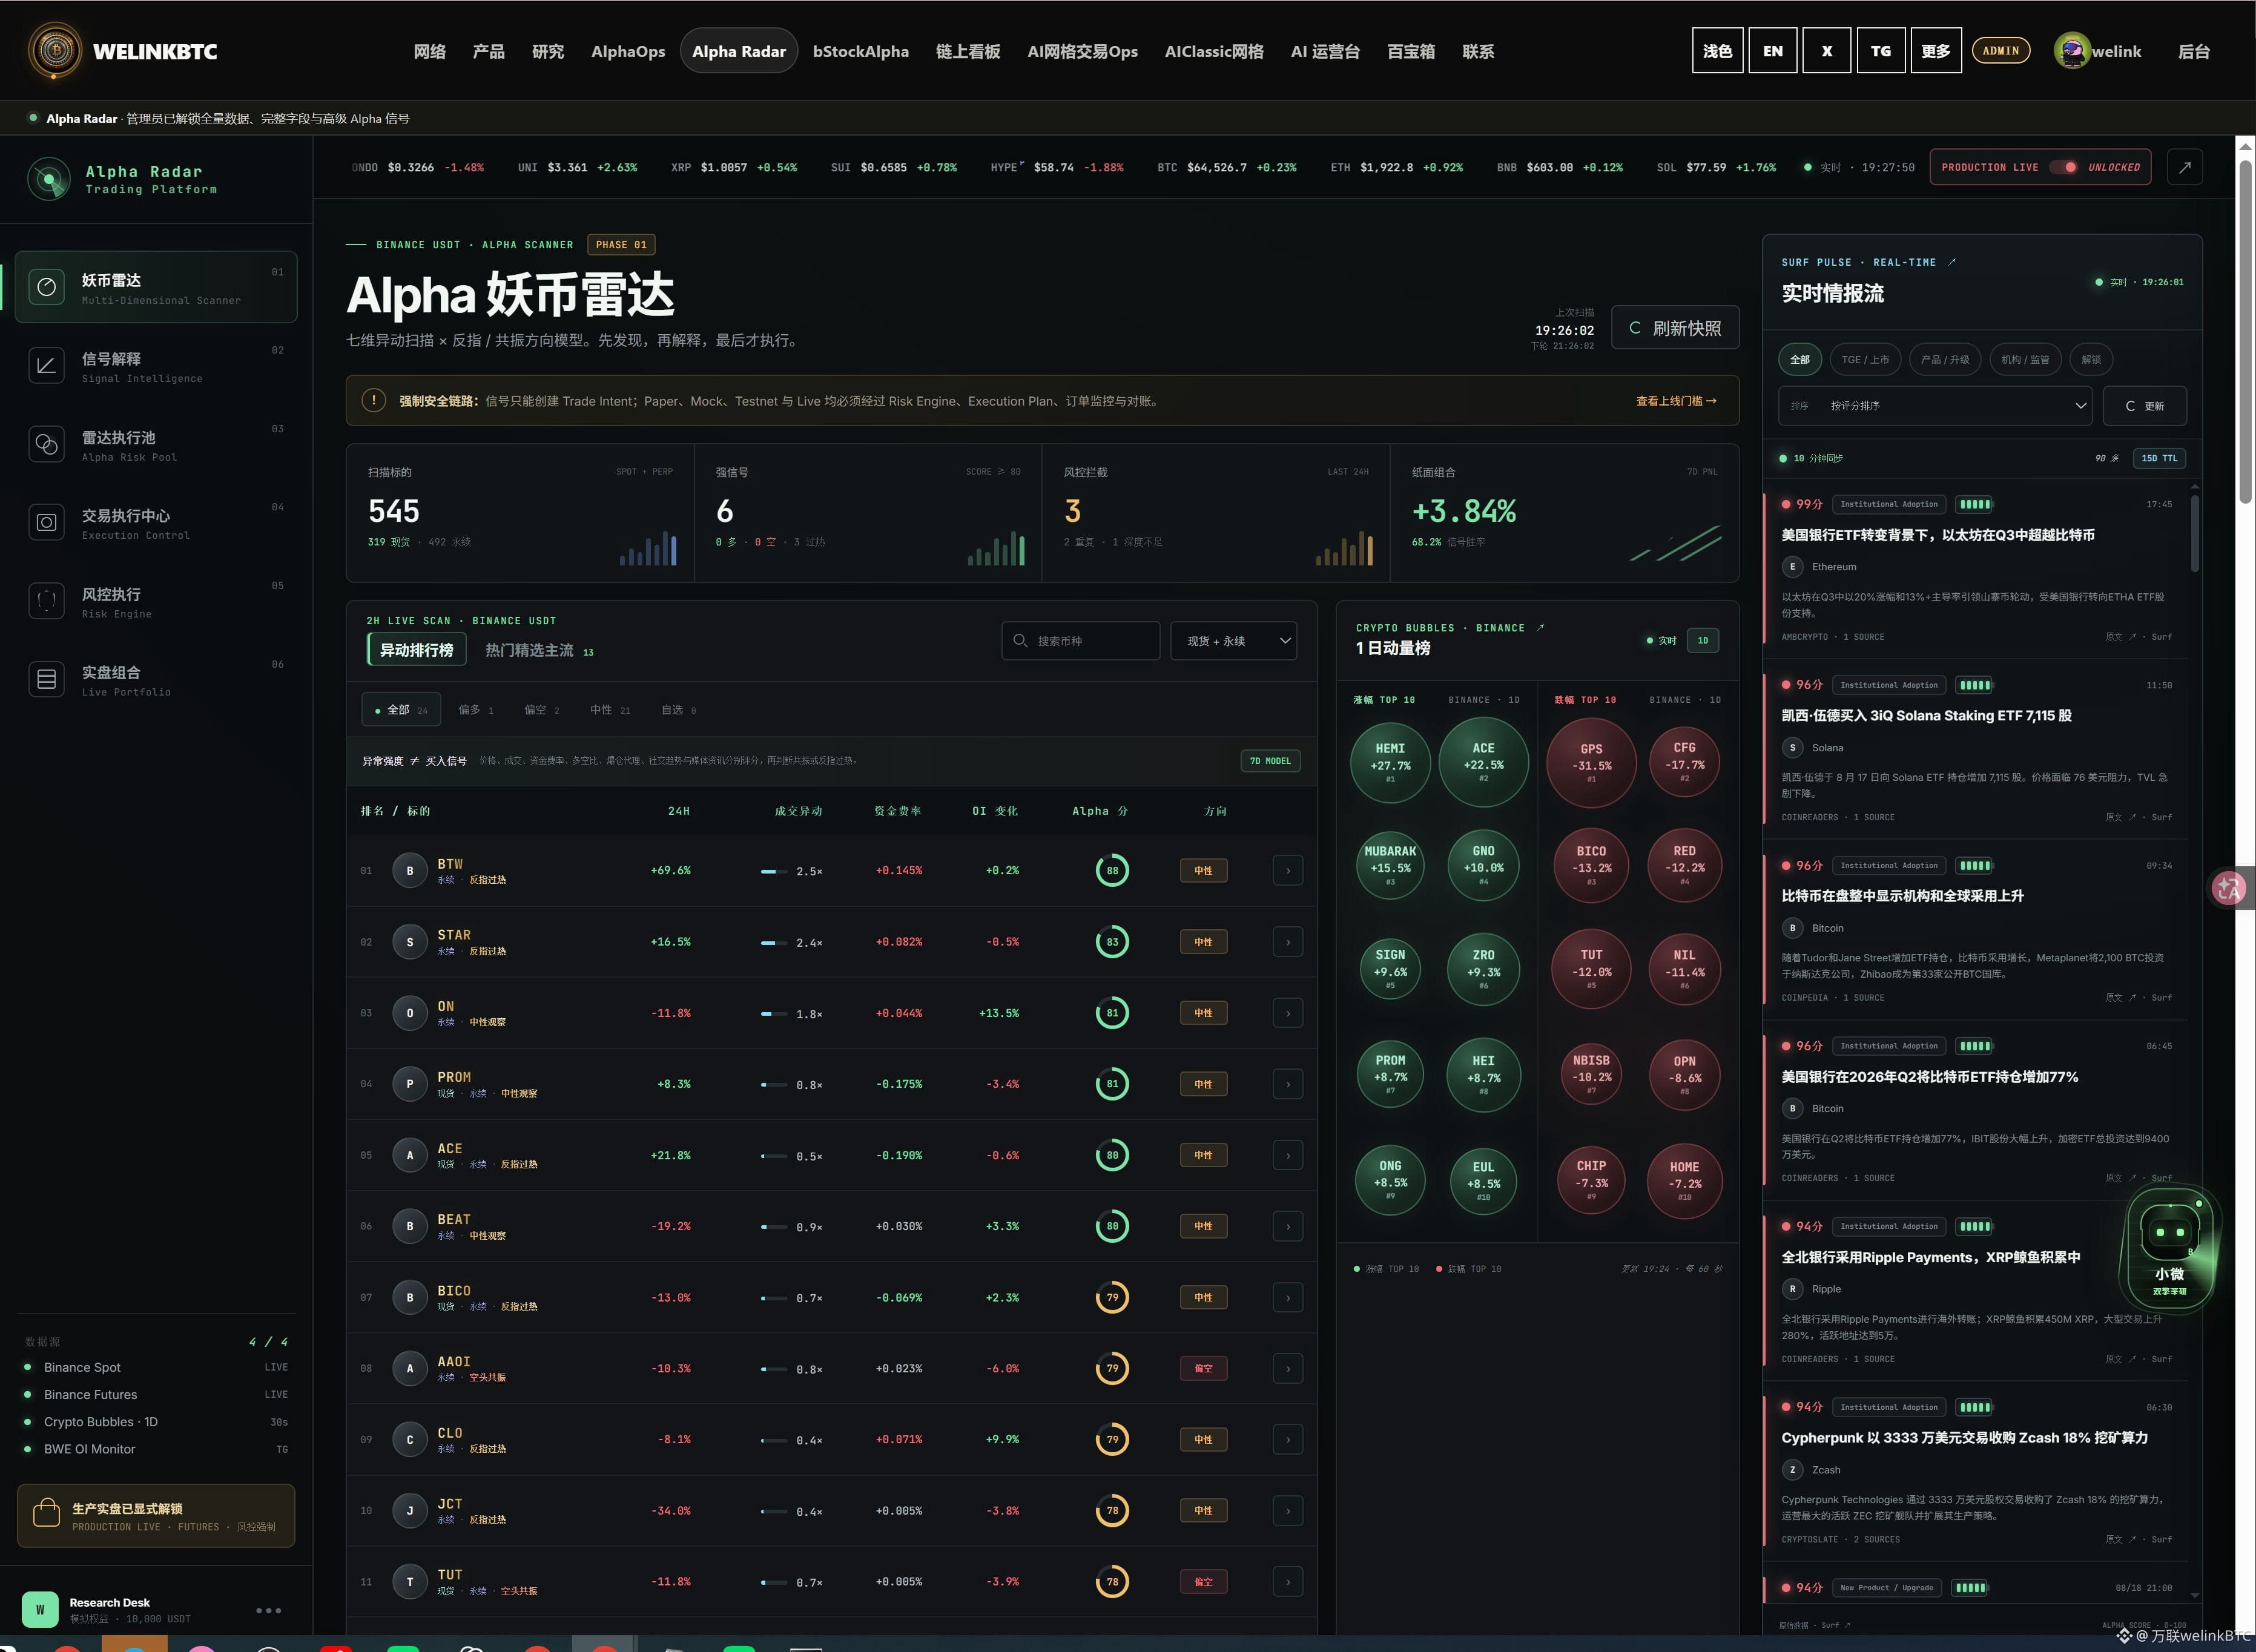Screen dimensions: 2256x1652
Task: Toggle the EN language button
Action: 1772,51
